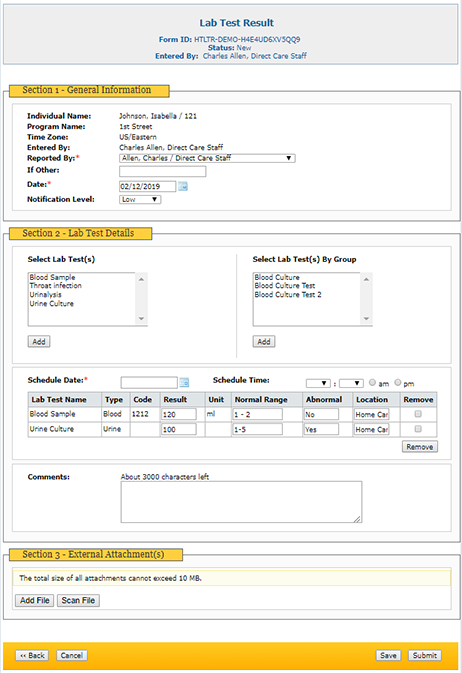Open the Schedule Date calendar icon
This screenshot has width=462, height=673.
(184, 382)
